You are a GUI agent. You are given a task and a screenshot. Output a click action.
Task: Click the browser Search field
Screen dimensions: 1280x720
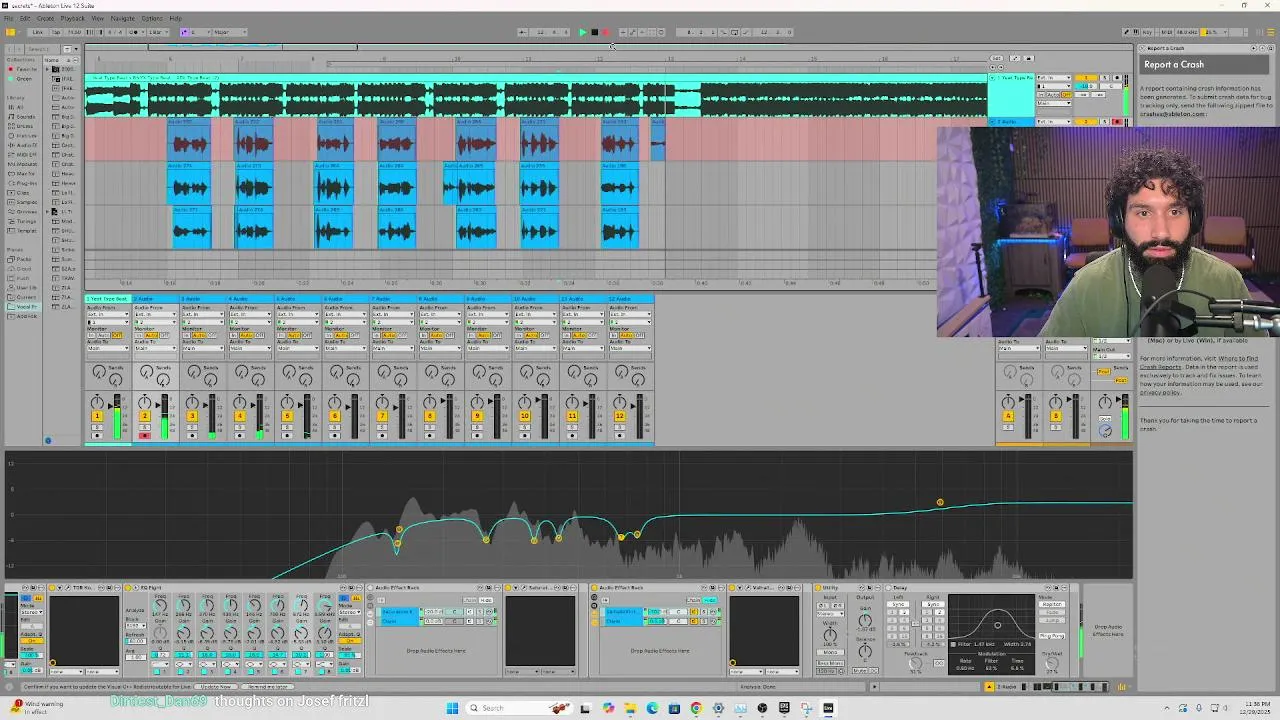40,48
